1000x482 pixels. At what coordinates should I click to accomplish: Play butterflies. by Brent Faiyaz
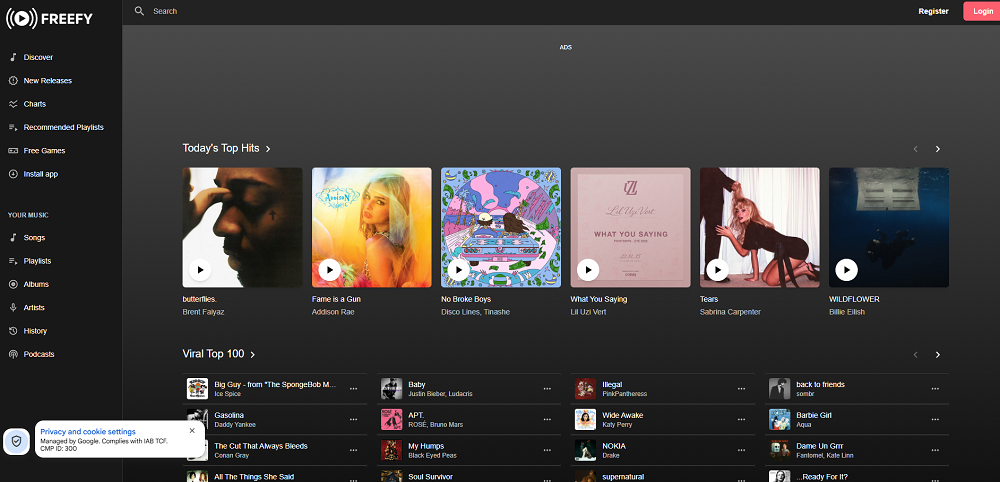click(200, 270)
